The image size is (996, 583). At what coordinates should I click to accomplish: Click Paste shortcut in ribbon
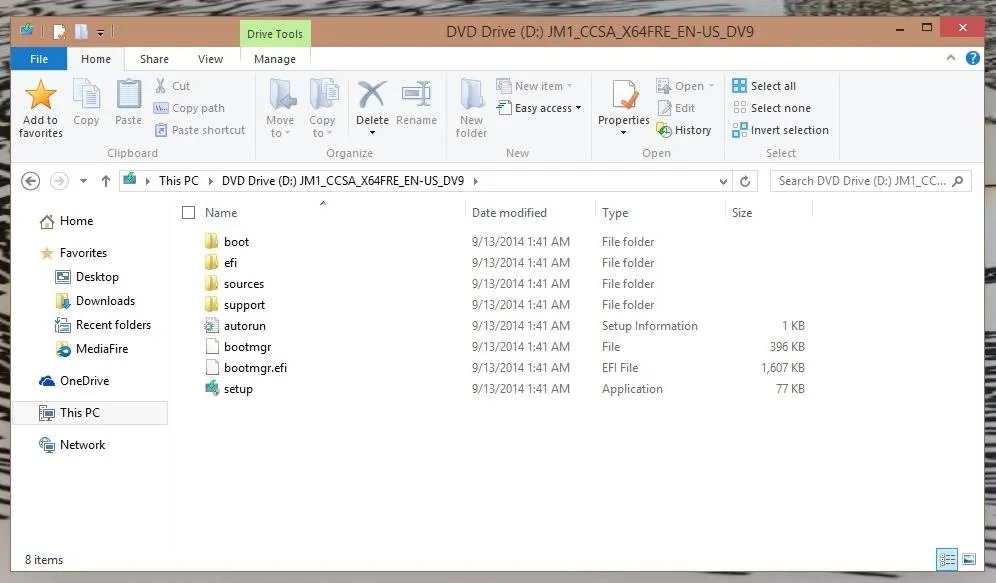tap(199, 130)
